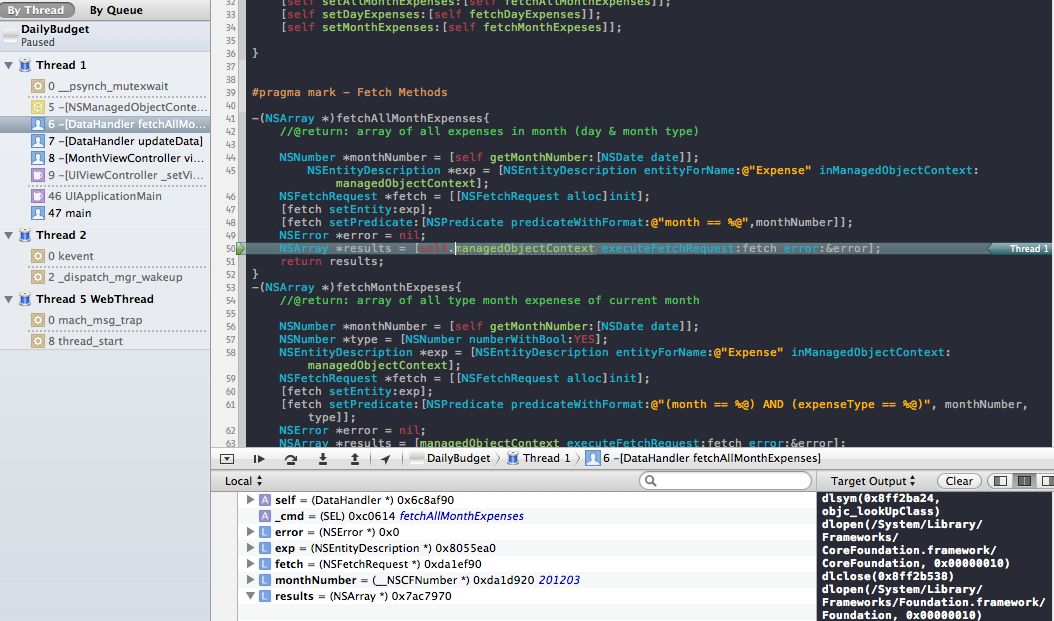Screen dimensions: 1054x621
Task: Click the Thread 1 spool icon
Action: coord(25,65)
